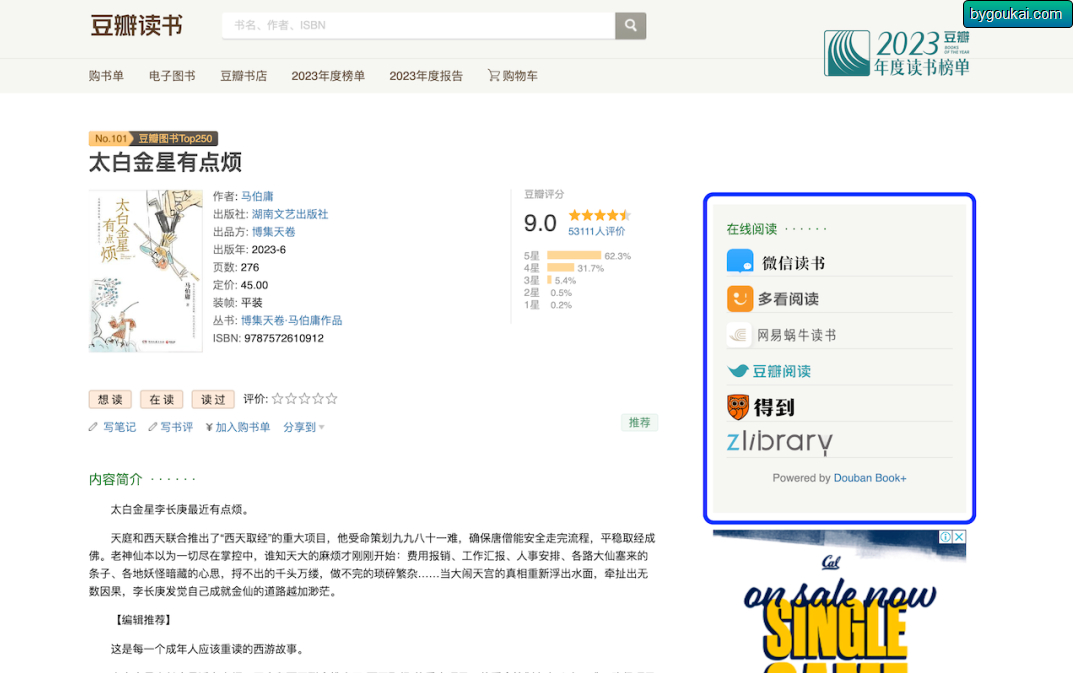This screenshot has height=673, width=1073.
Task: Click the 5星 rating bar
Action: [574, 256]
